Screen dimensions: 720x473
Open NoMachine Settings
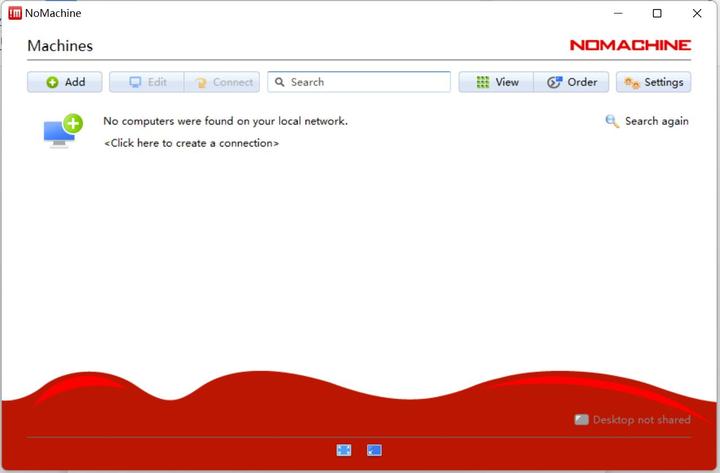tap(653, 82)
